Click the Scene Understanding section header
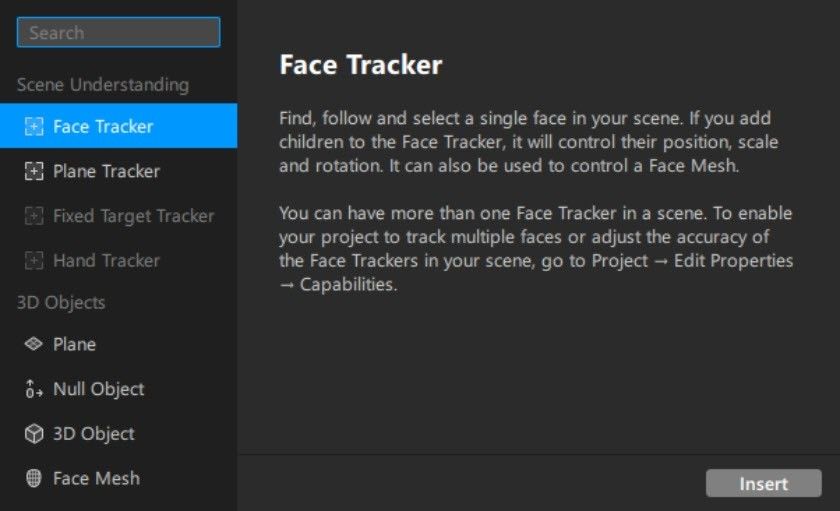The width and height of the screenshot is (840, 511). point(103,85)
